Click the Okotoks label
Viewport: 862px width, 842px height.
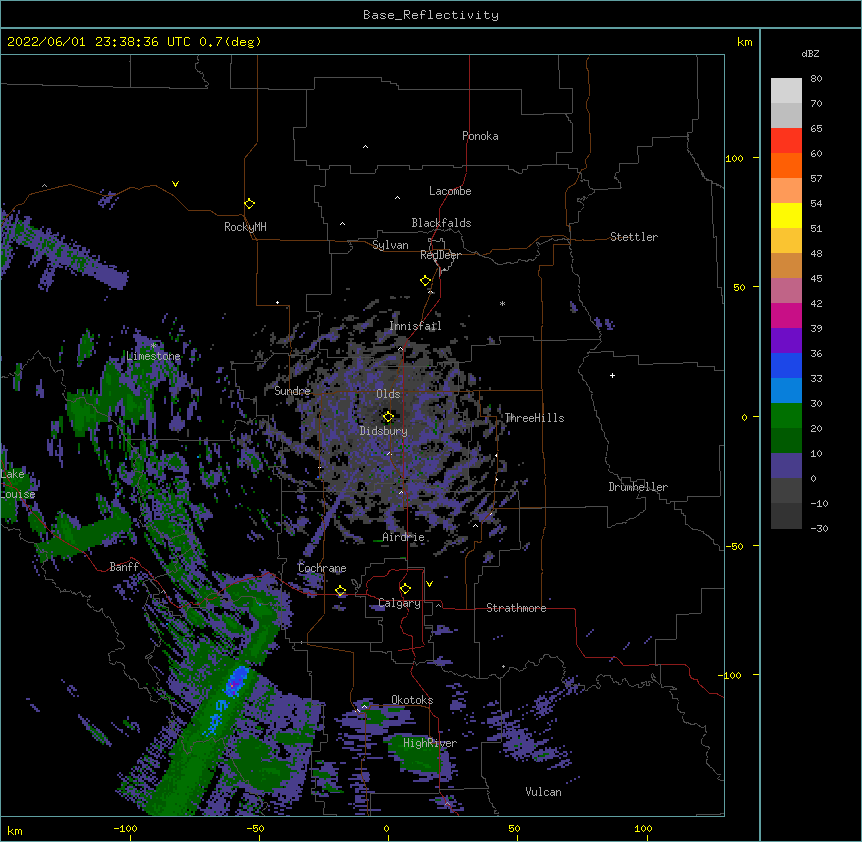412,700
